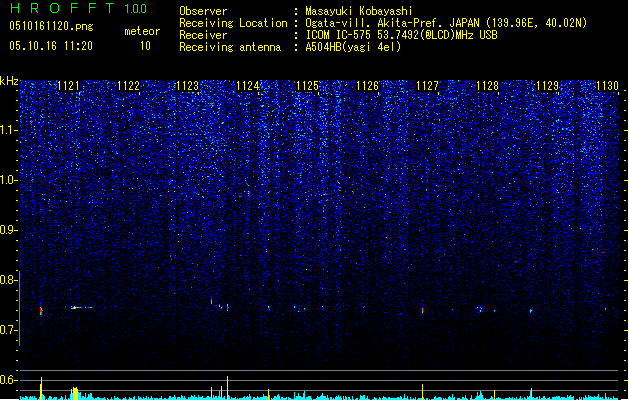Click the 'meteor' label
This screenshot has height=400, width=629.
(x=142, y=31)
